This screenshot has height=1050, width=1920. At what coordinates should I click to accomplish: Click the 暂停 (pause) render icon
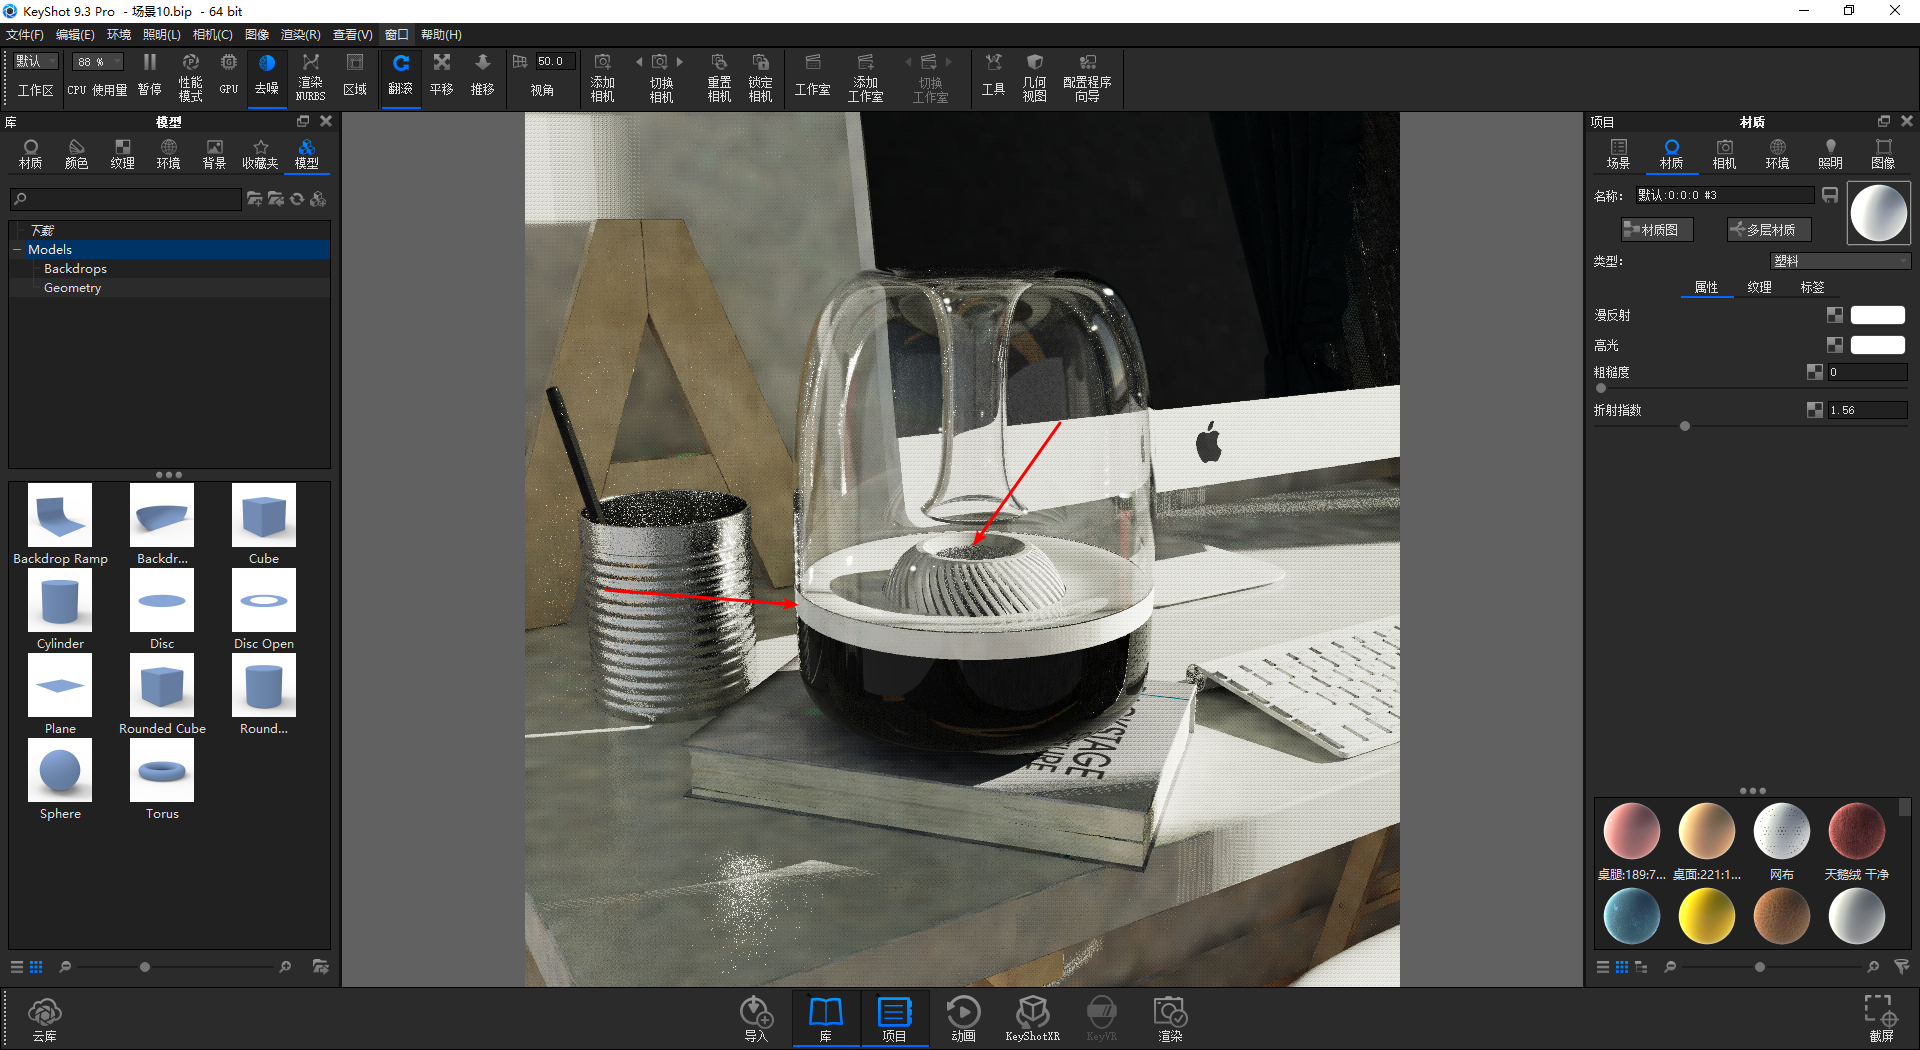click(x=150, y=74)
